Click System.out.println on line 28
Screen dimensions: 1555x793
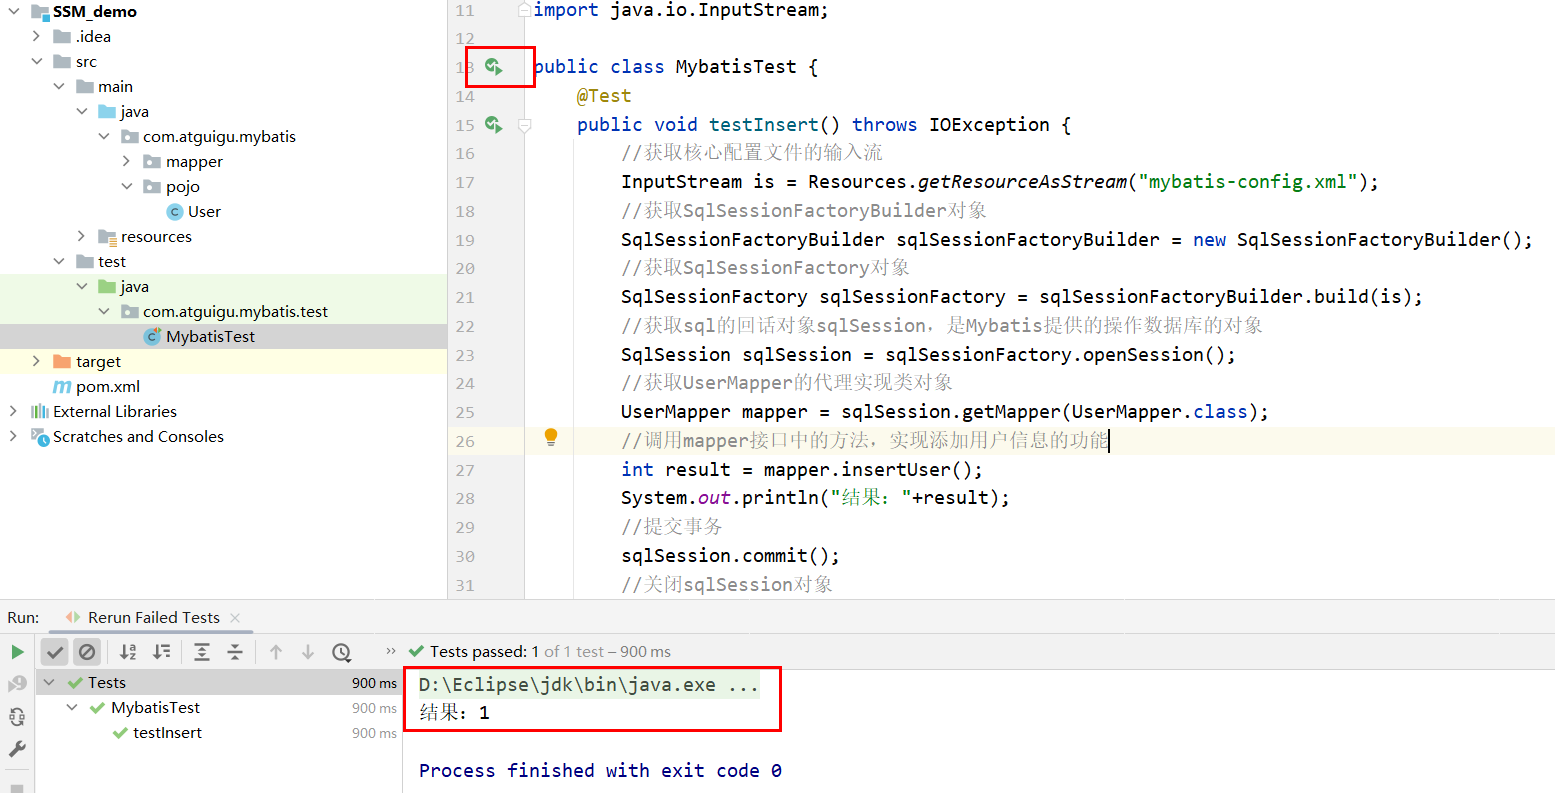[x=720, y=498]
